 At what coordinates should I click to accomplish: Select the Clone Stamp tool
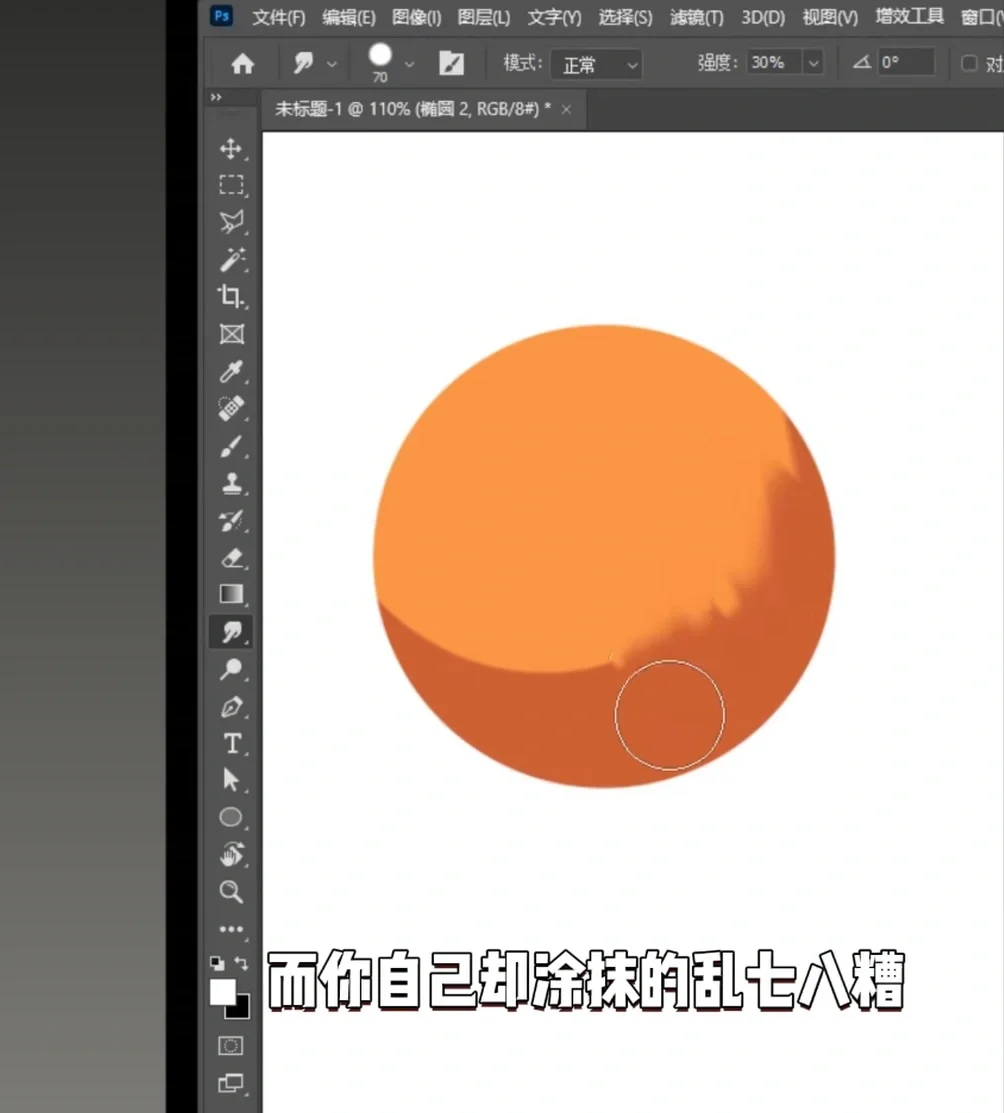[x=231, y=482]
